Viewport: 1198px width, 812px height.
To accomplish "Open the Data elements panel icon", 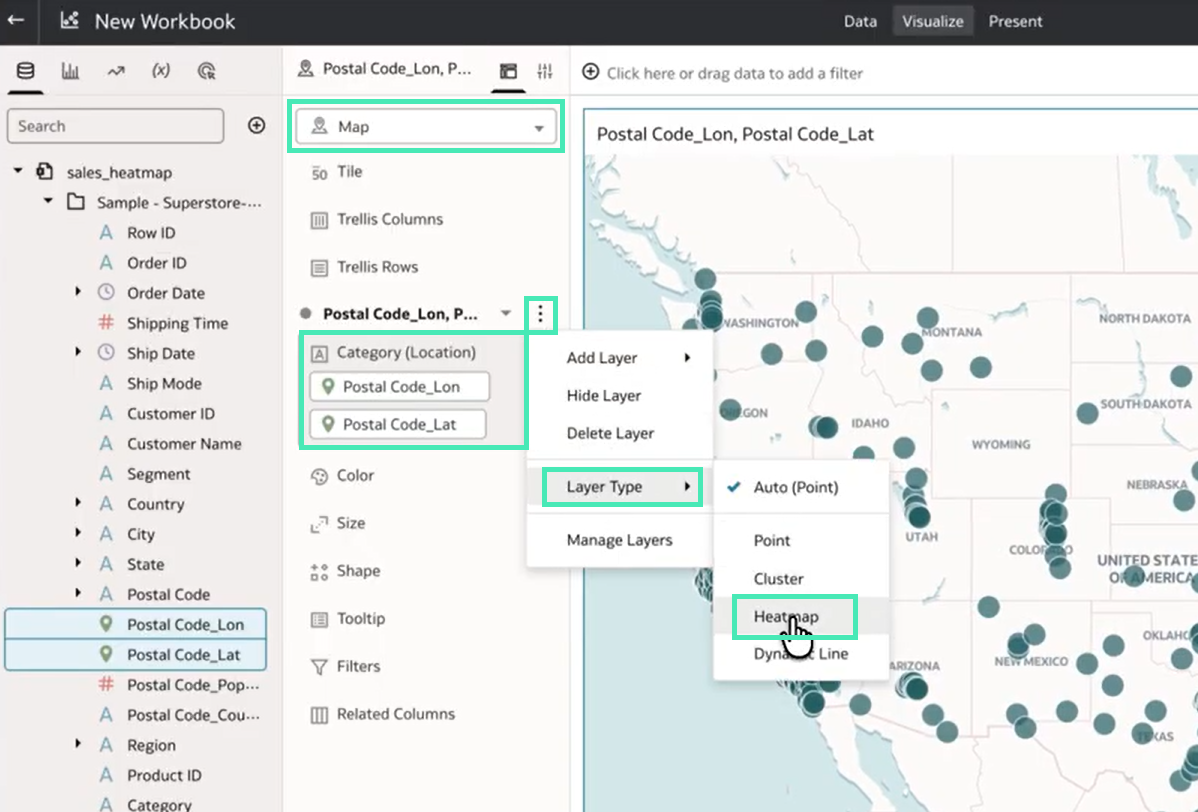I will tap(25, 71).
